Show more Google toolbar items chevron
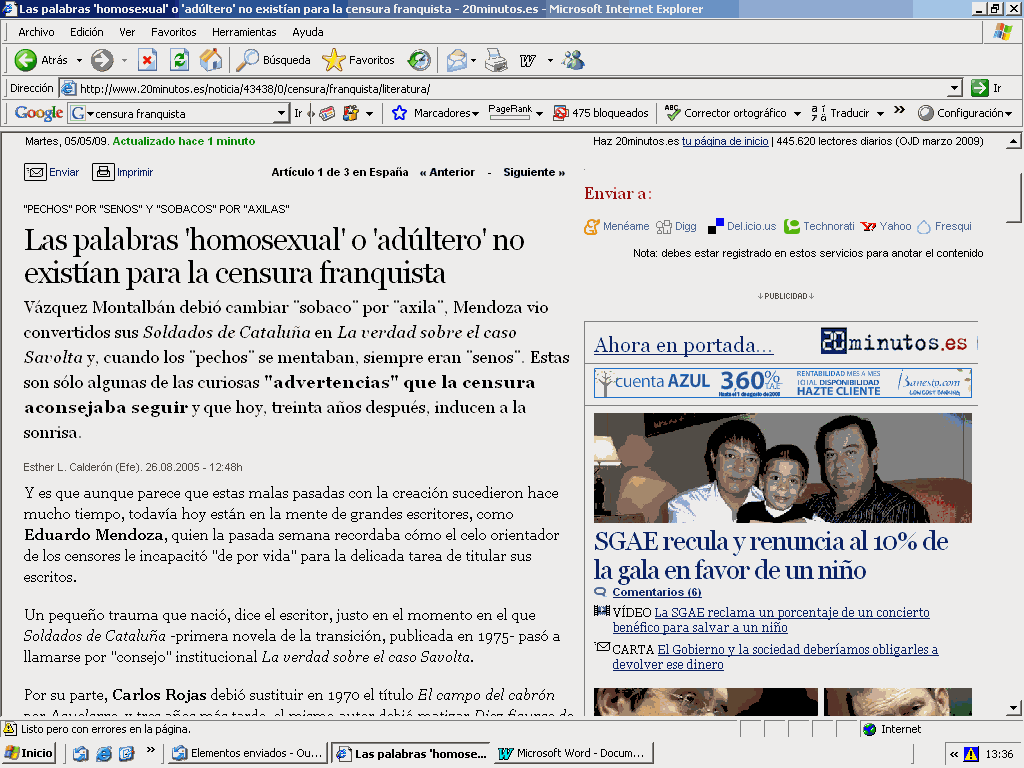 pos(899,110)
